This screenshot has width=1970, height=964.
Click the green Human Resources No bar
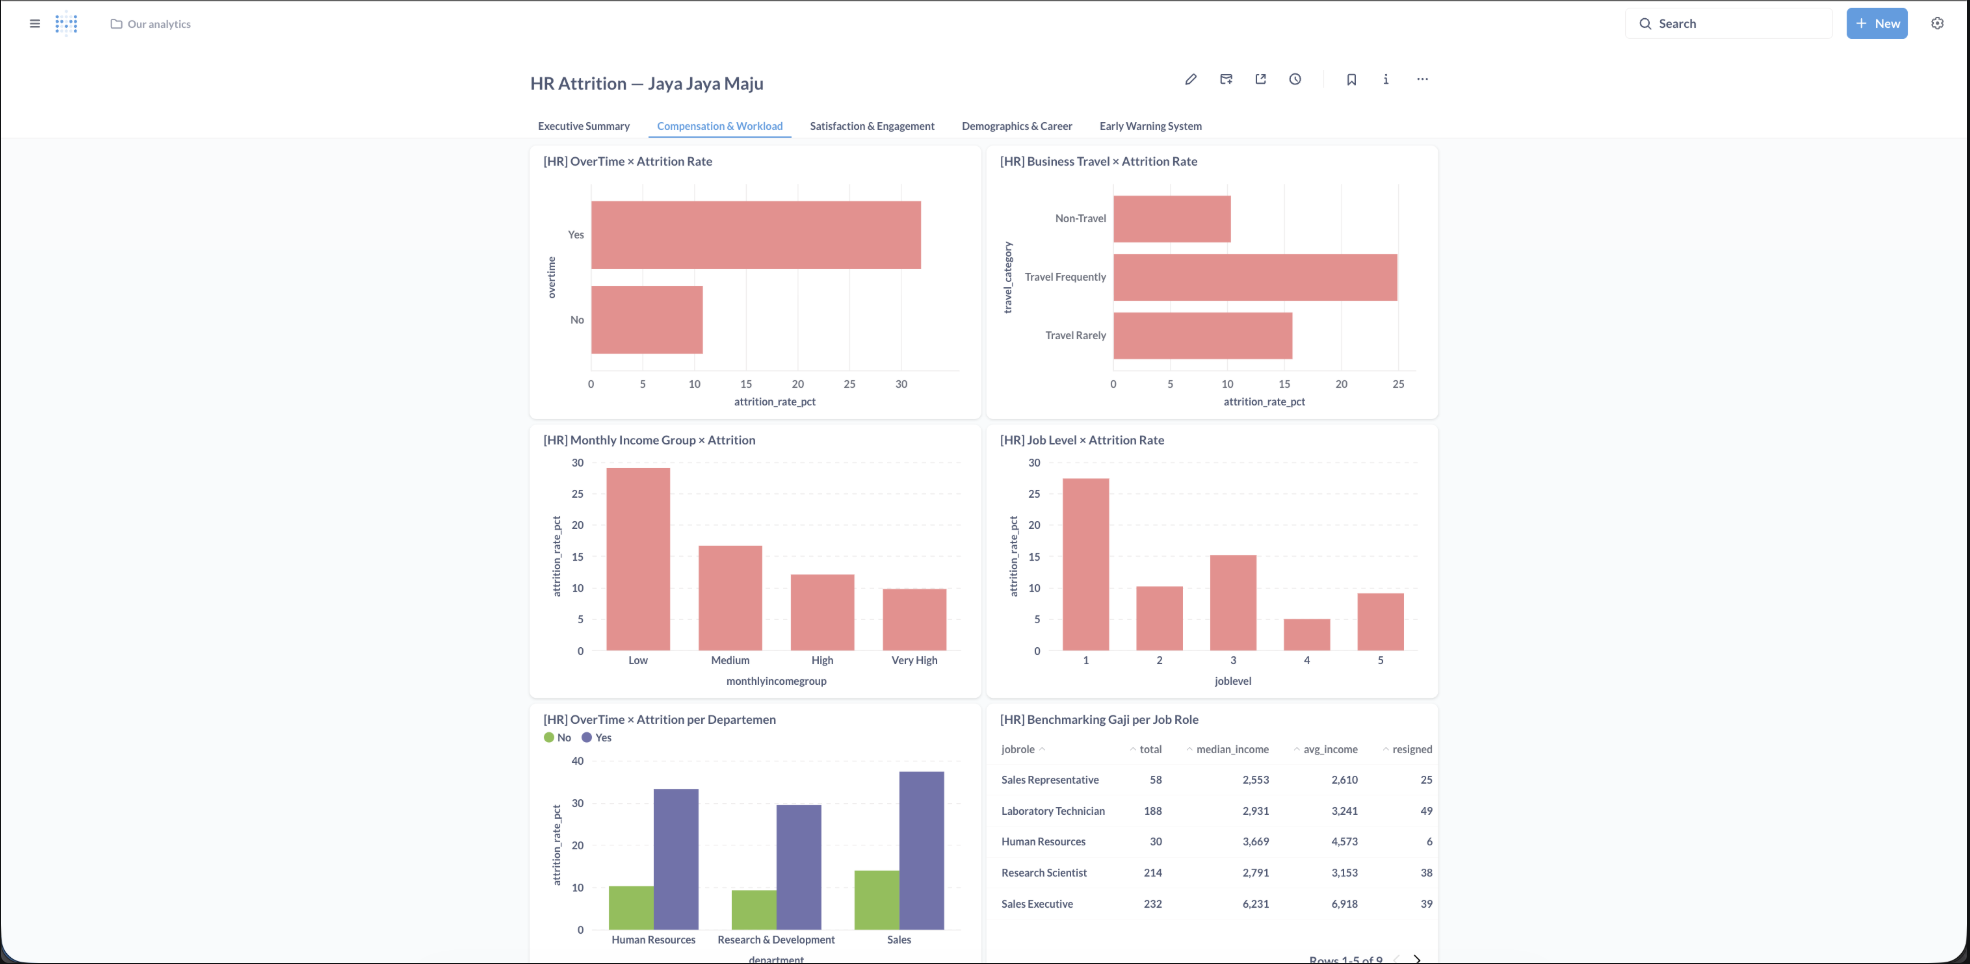pos(631,908)
